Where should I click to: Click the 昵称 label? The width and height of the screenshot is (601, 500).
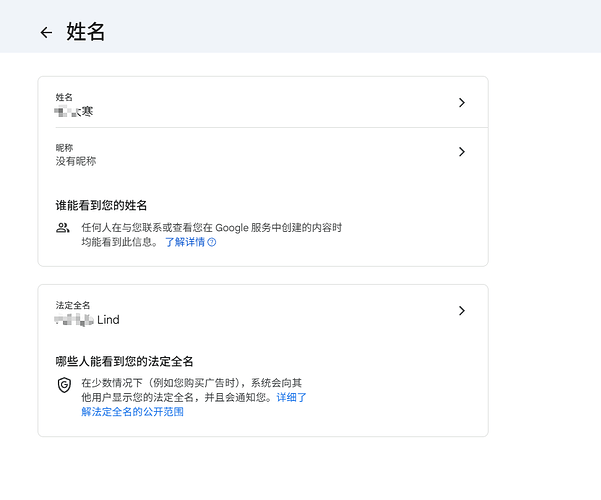[64, 148]
